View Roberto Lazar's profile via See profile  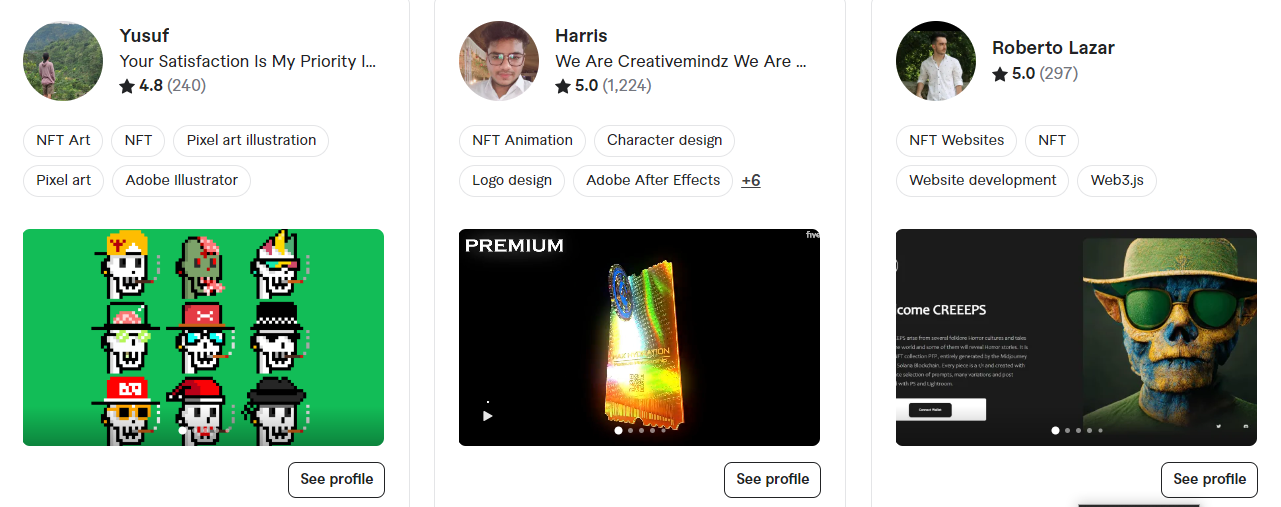pyautogui.click(x=1209, y=479)
